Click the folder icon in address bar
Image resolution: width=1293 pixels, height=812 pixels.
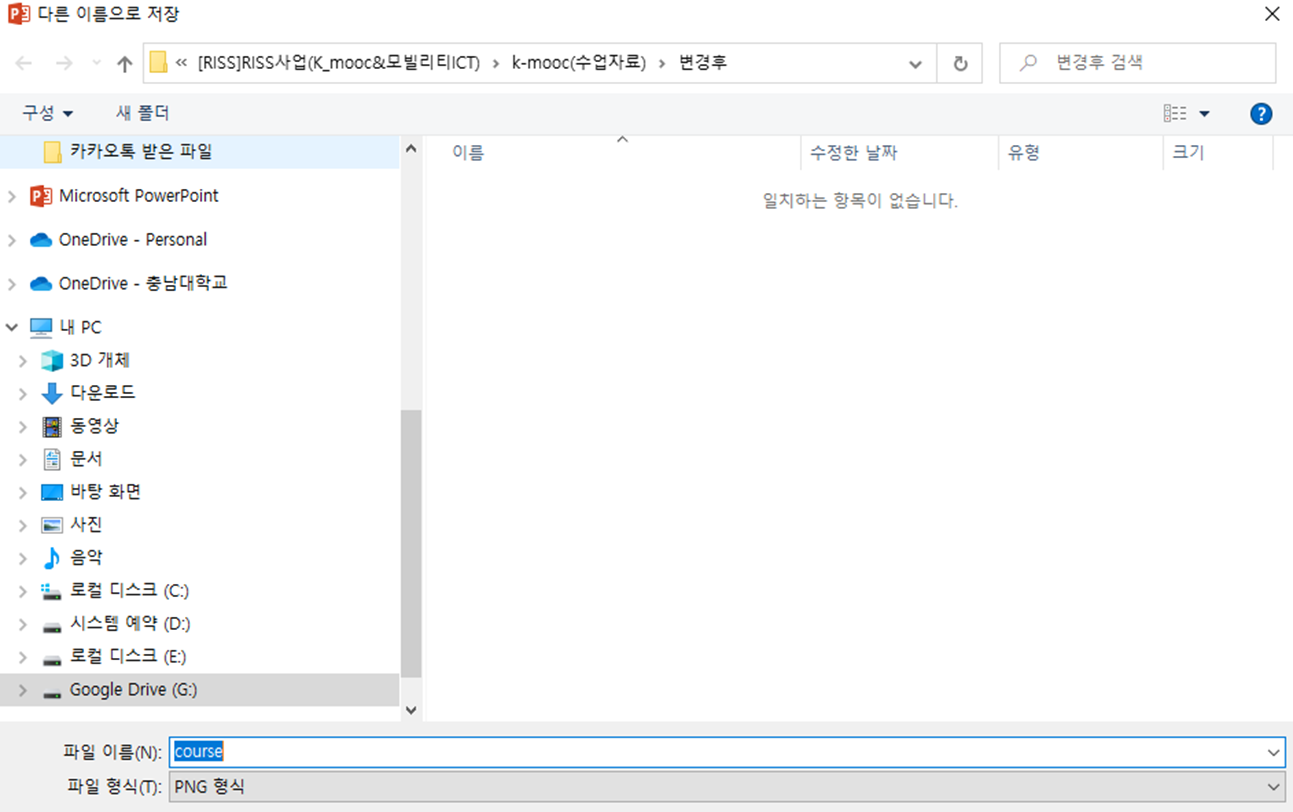pyautogui.click(x=158, y=62)
